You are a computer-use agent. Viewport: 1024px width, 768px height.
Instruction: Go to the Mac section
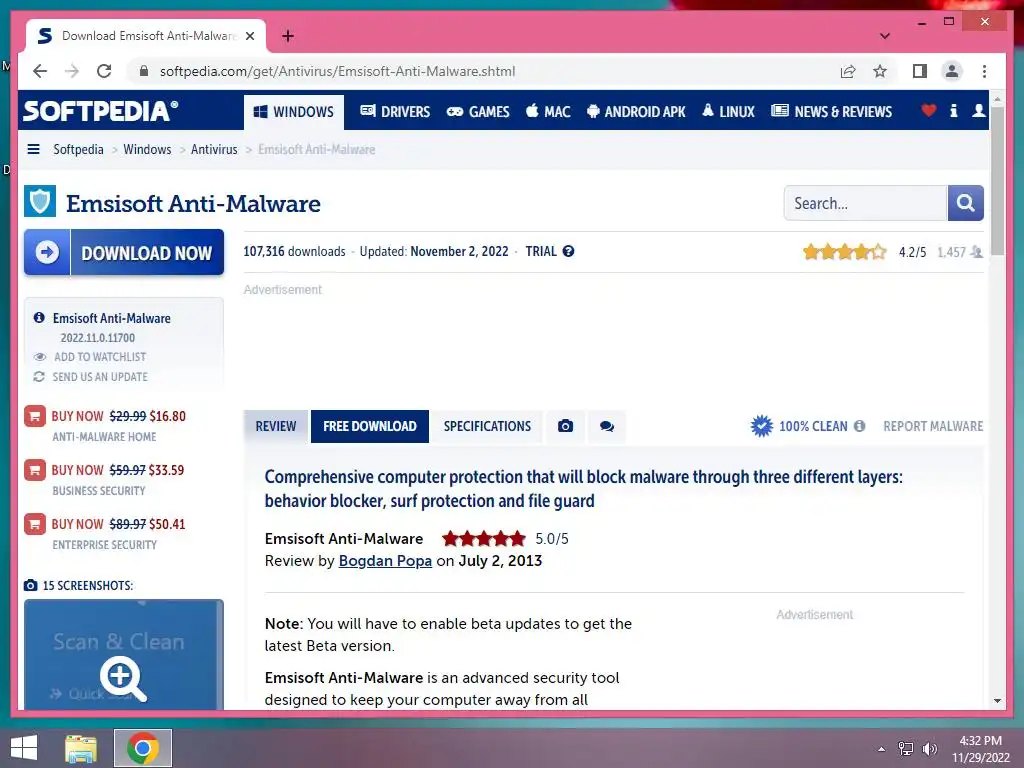[548, 112]
